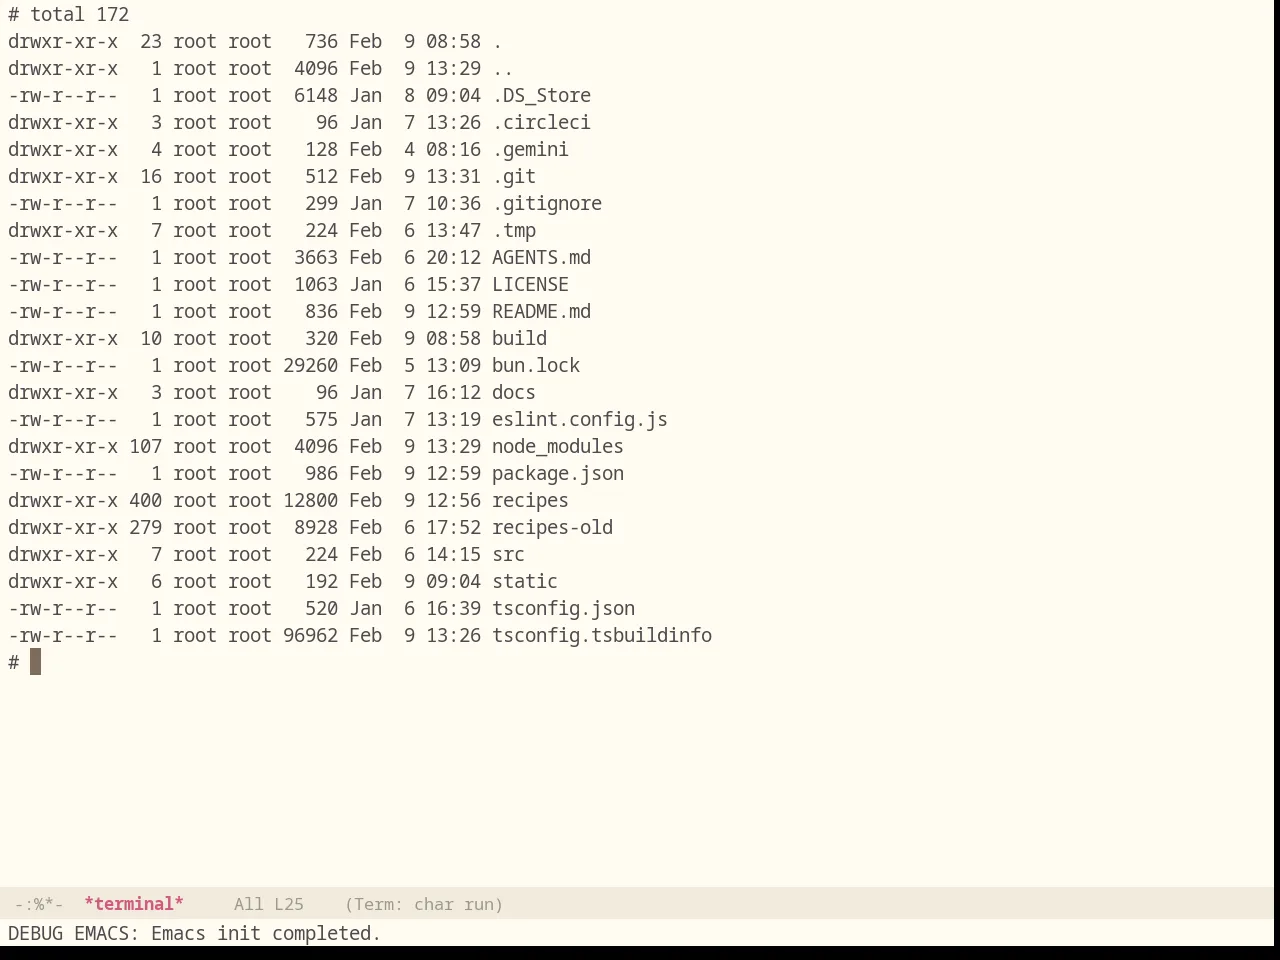
Task: Select tsconfig.json file name
Action: pyautogui.click(x=563, y=608)
